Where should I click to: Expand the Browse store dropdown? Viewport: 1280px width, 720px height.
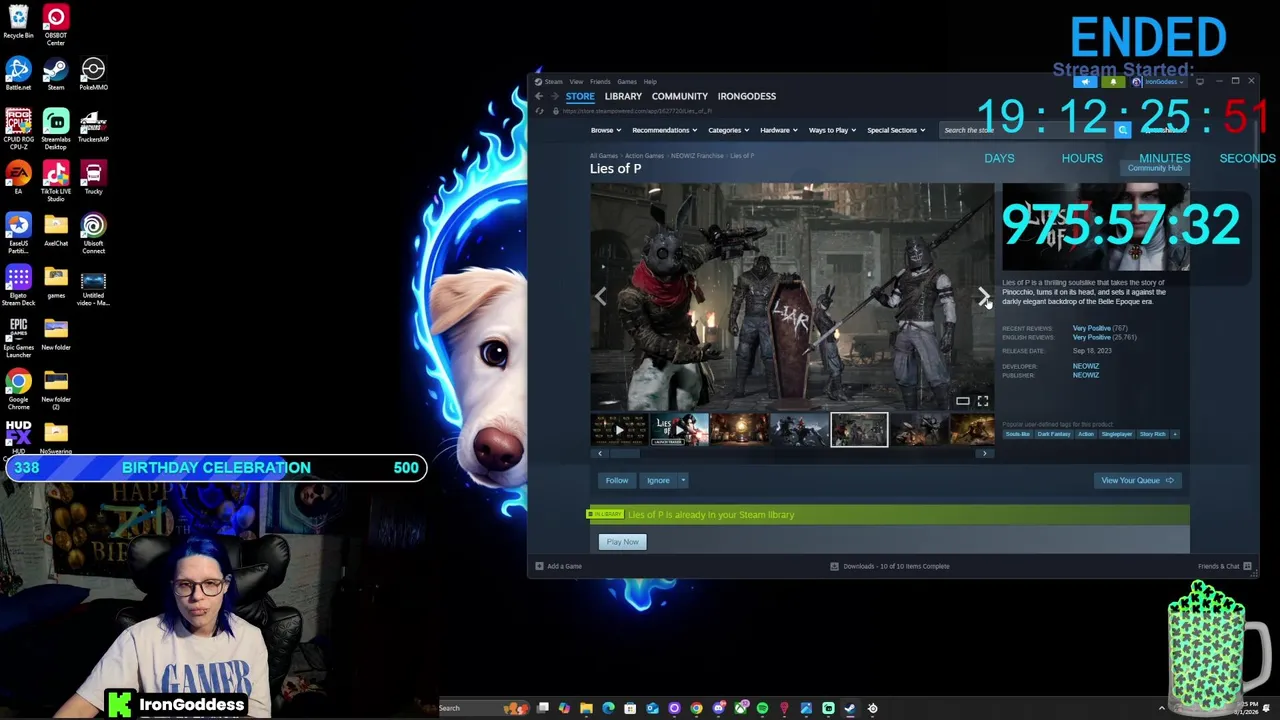tap(606, 130)
